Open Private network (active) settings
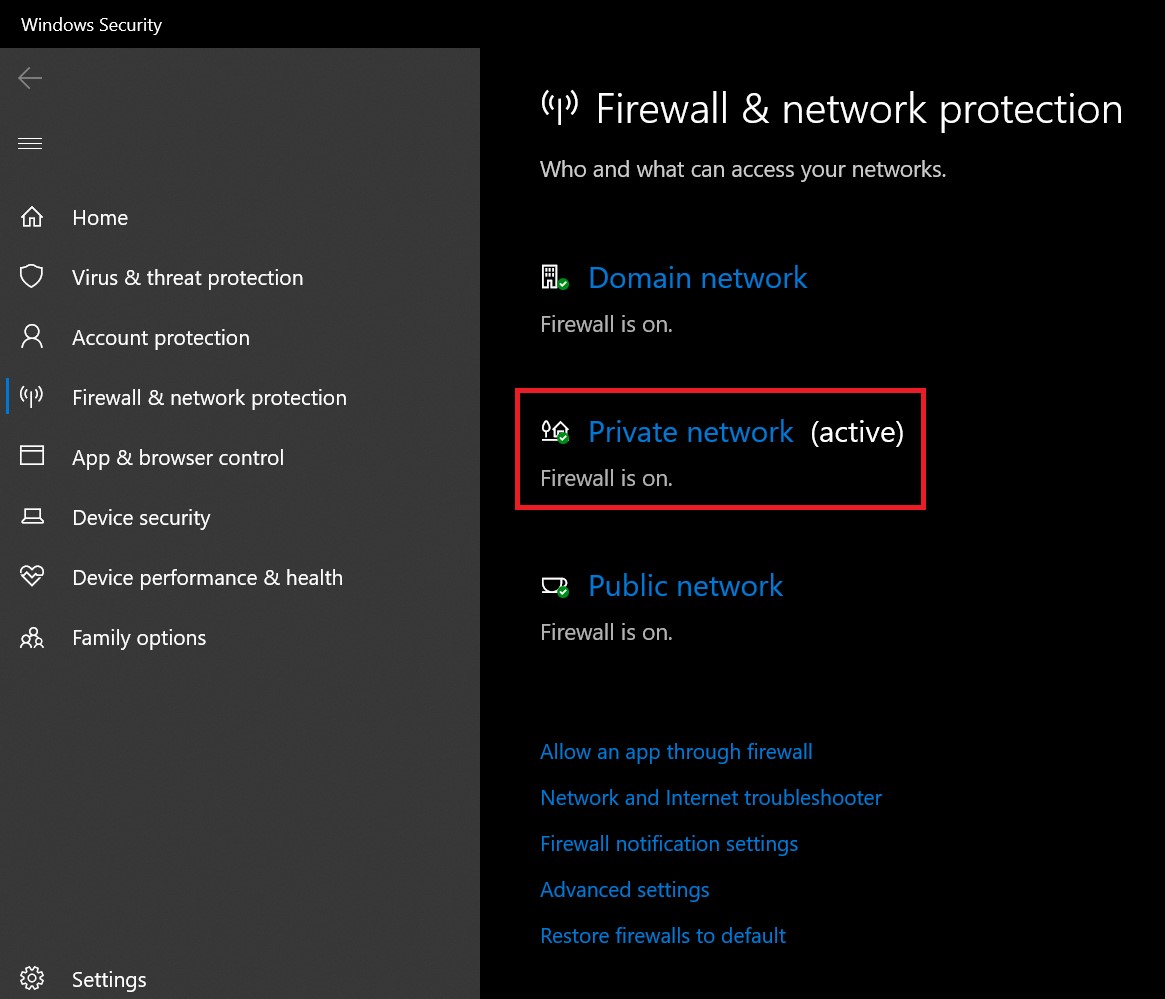The height and width of the screenshot is (999, 1165). 690,432
